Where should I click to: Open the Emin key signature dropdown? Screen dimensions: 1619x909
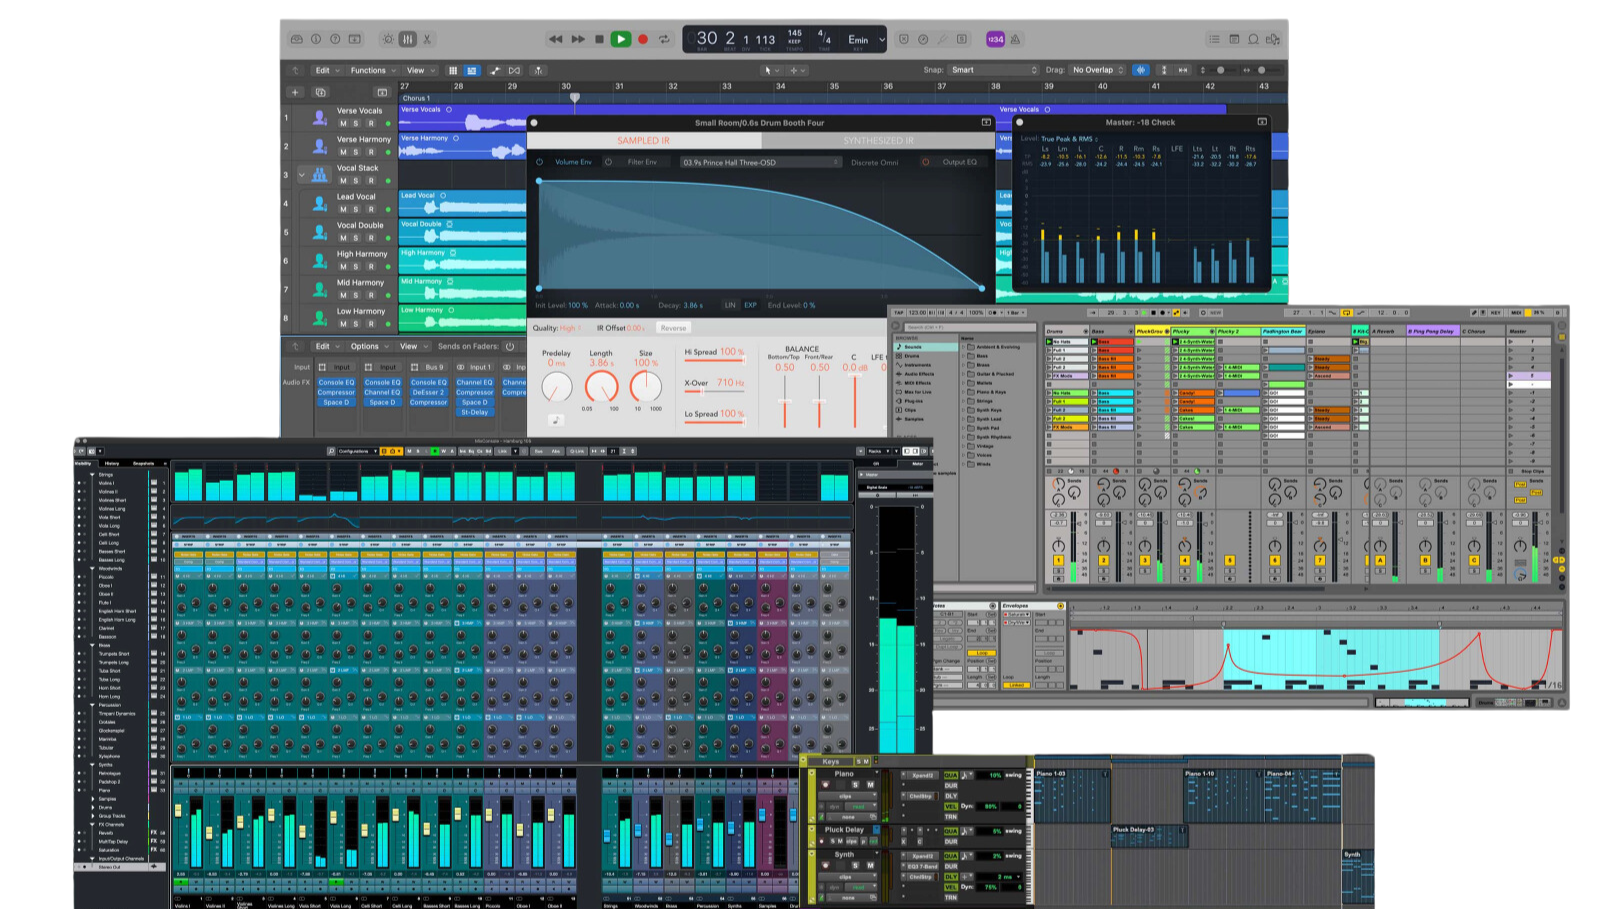pyautogui.click(x=866, y=40)
